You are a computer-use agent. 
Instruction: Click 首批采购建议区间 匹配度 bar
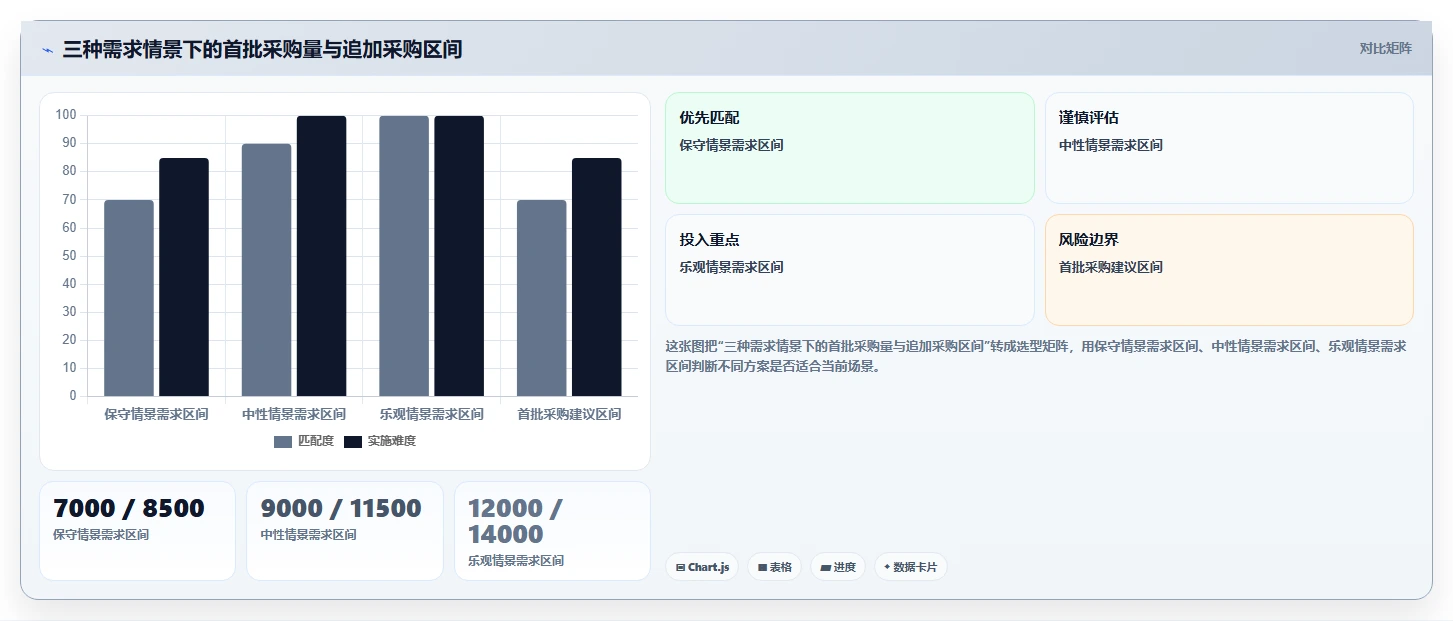[x=541, y=298]
